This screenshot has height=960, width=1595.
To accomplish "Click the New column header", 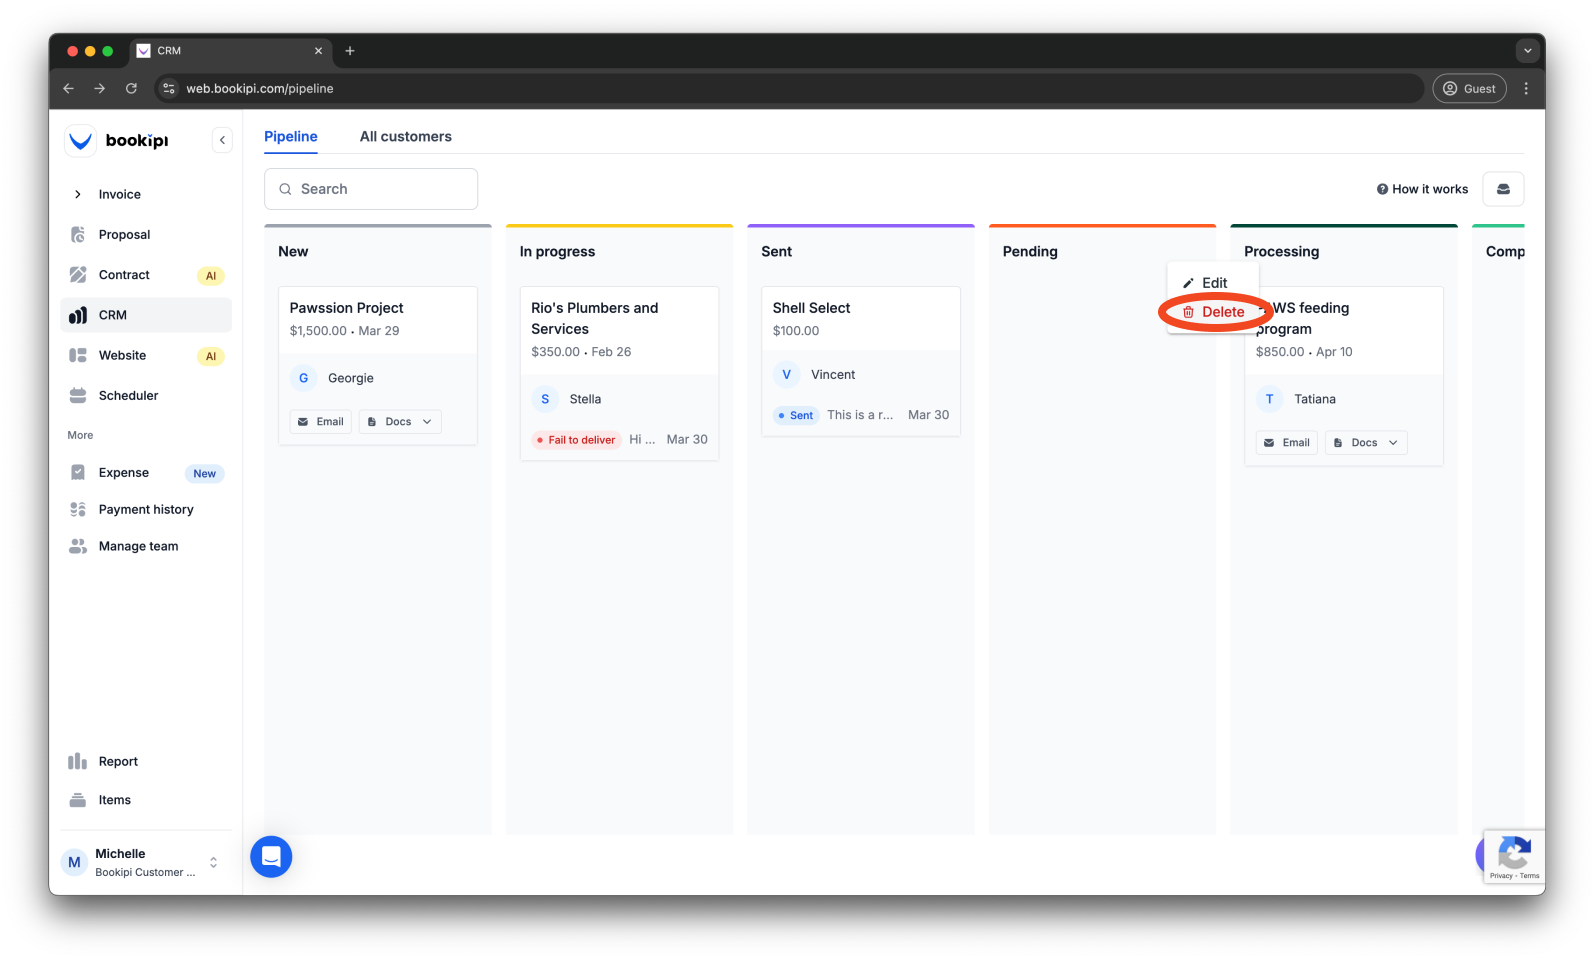I will (293, 251).
